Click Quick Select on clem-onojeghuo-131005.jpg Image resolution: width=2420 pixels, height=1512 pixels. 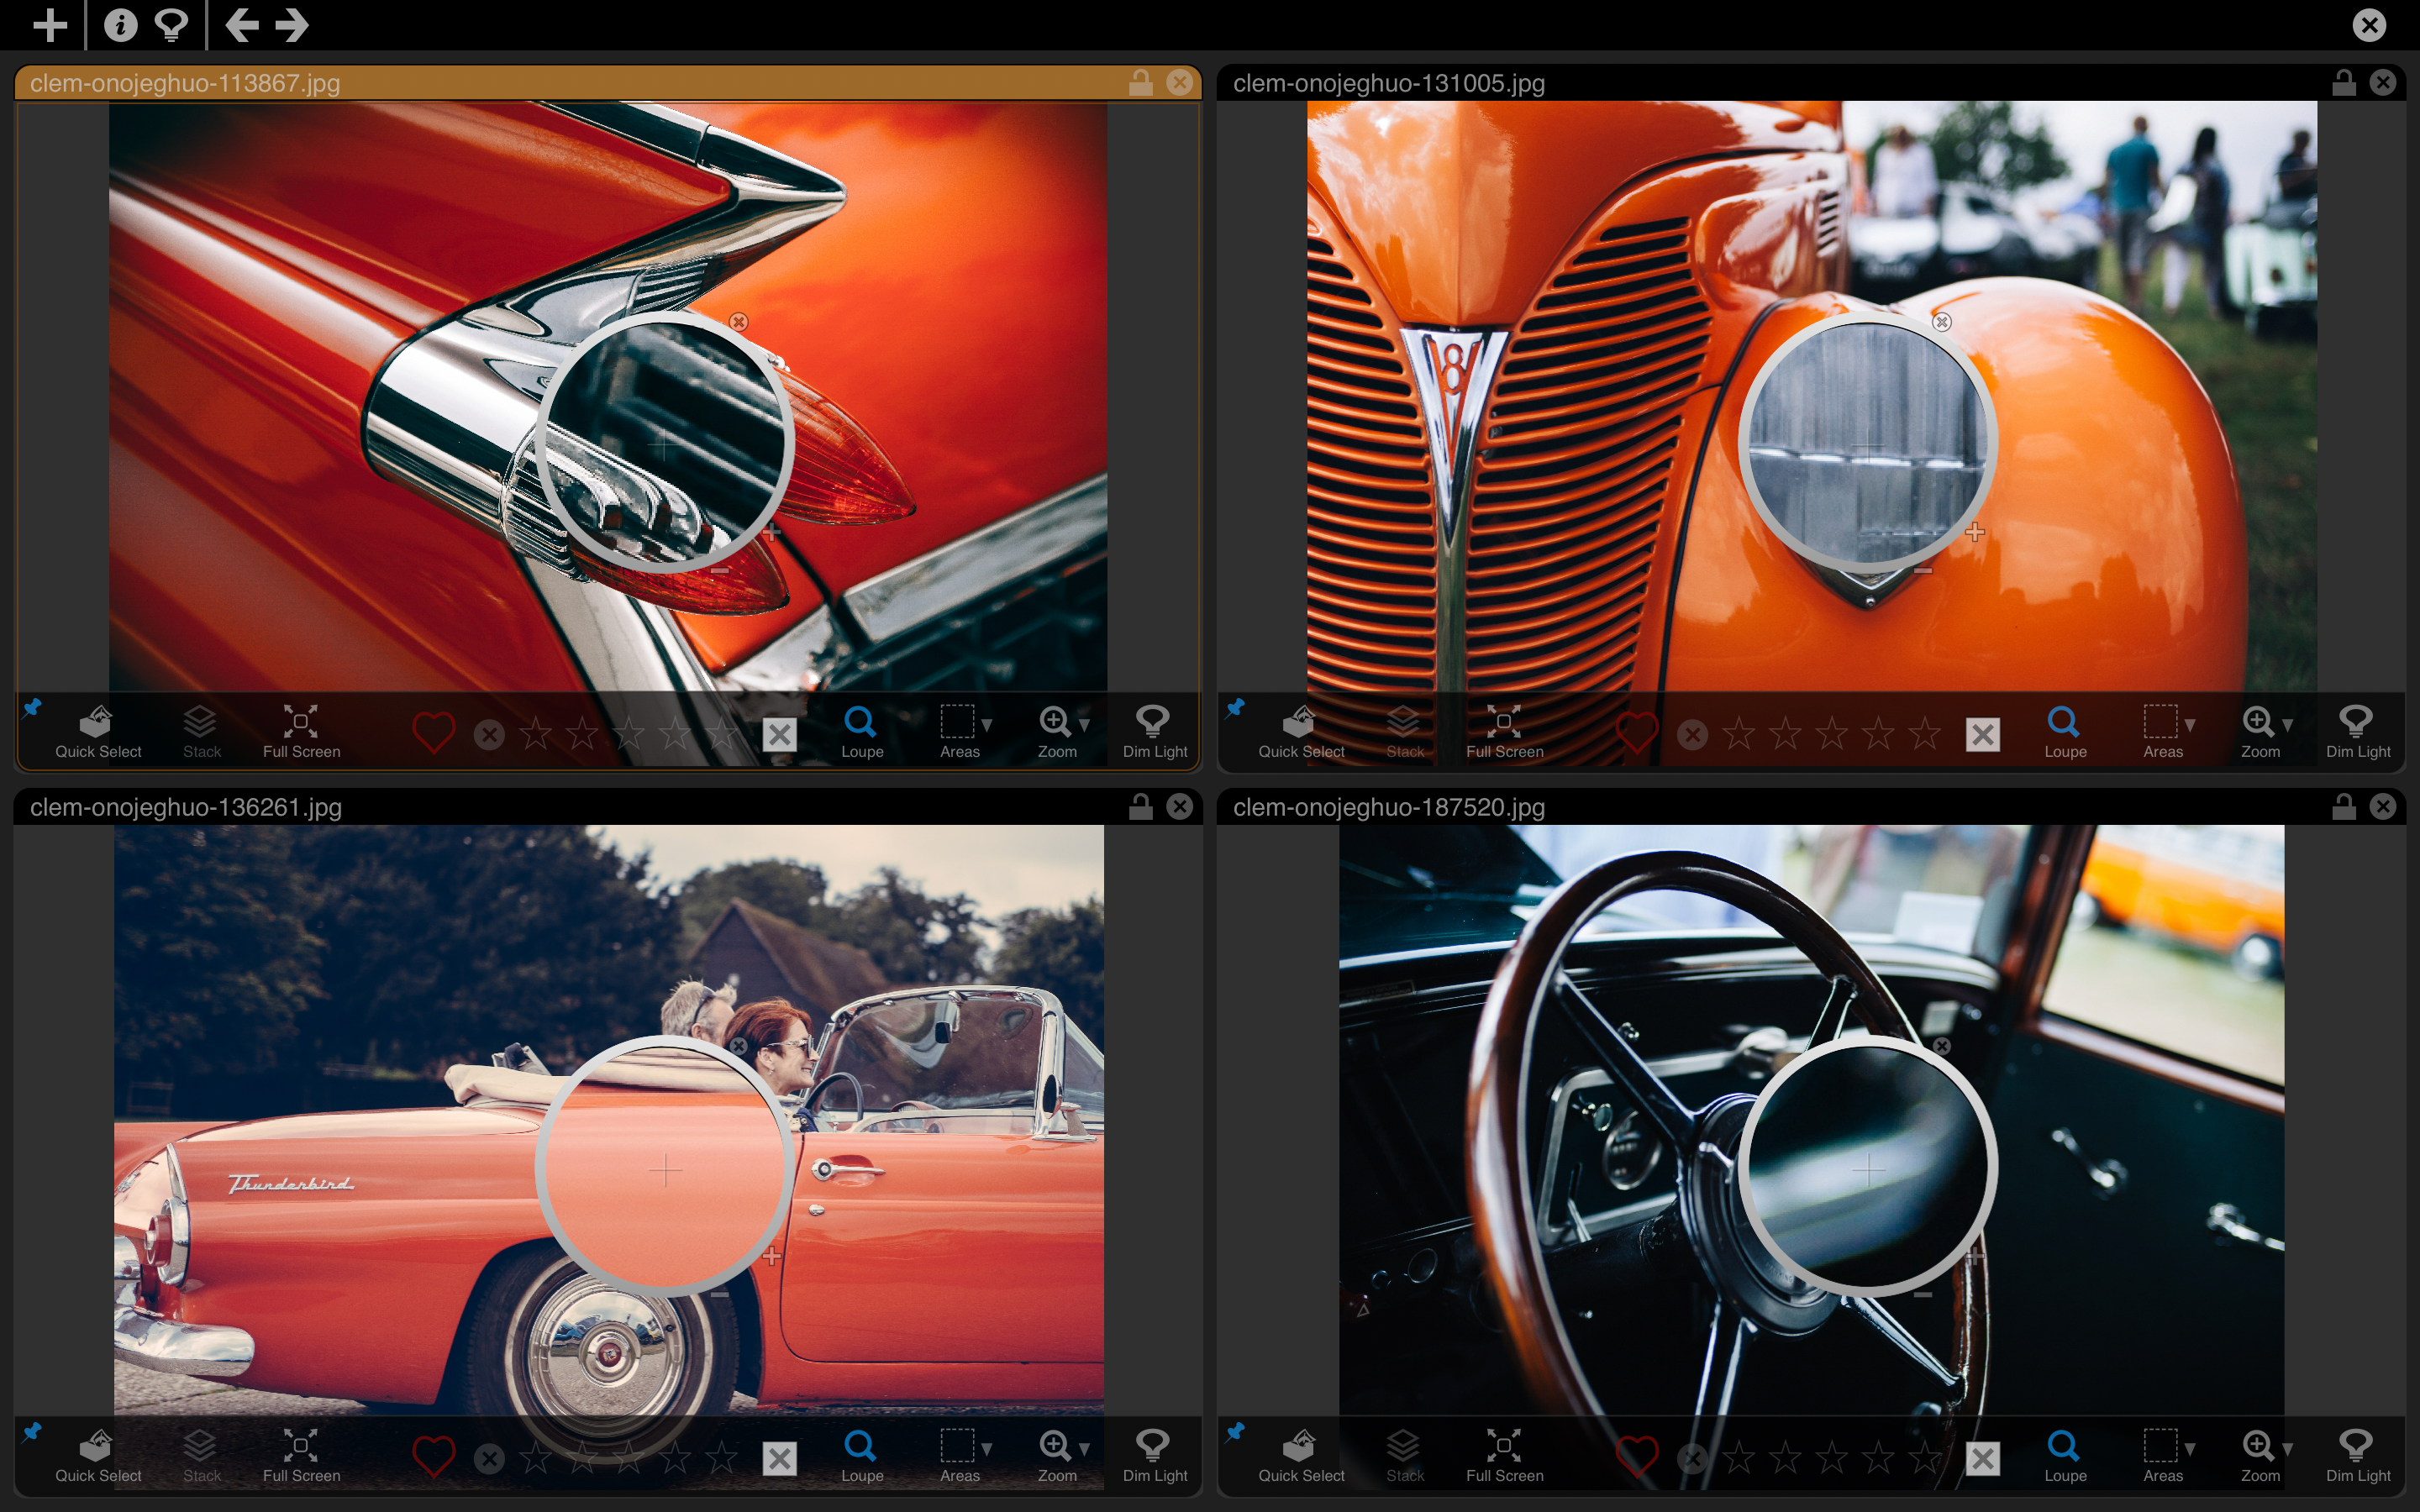tap(1300, 731)
